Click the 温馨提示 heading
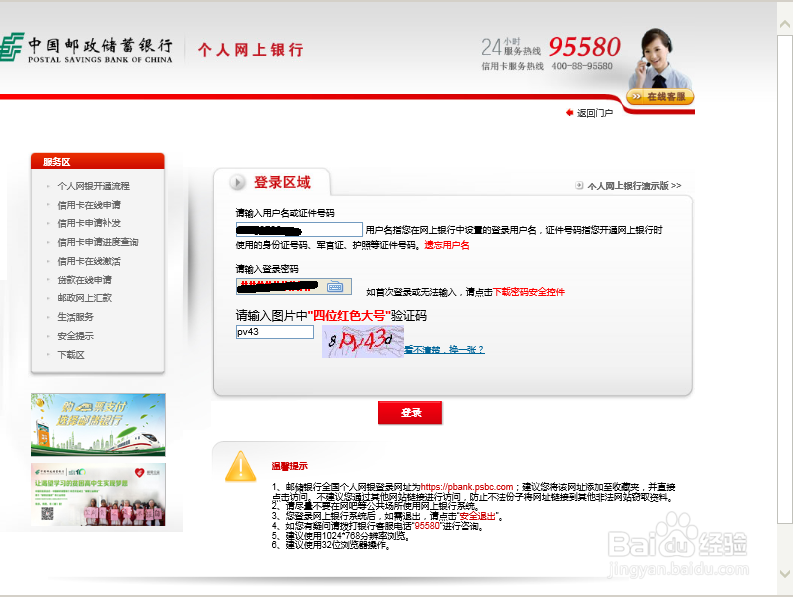The width and height of the screenshot is (793, 597). point(289,466)
